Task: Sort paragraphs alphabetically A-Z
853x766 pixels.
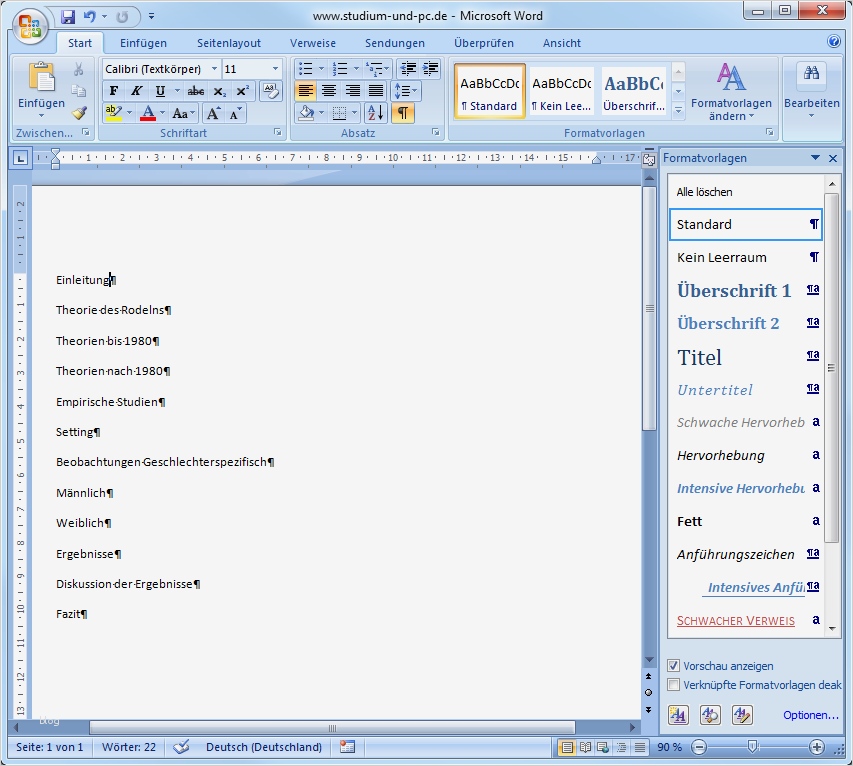Action: pyautogui.click(x=375, y=113)
